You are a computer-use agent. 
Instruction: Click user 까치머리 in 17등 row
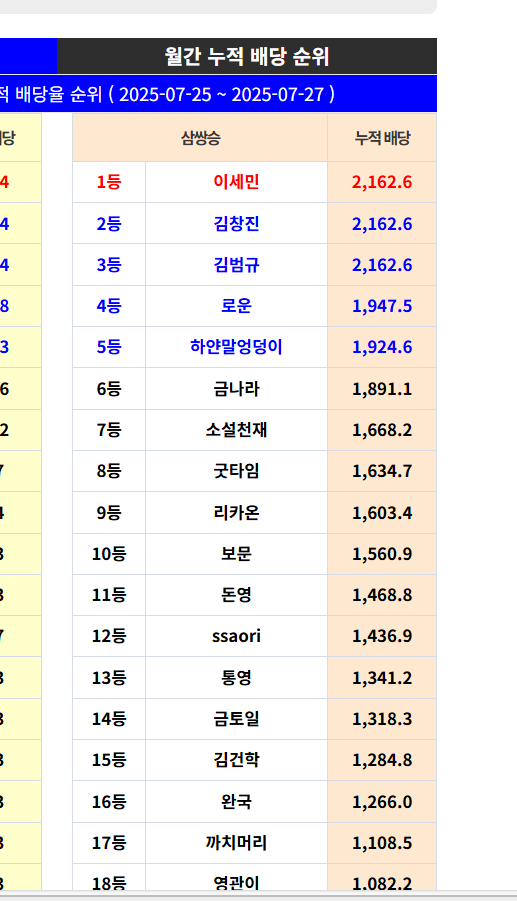(x=236, y=843)
